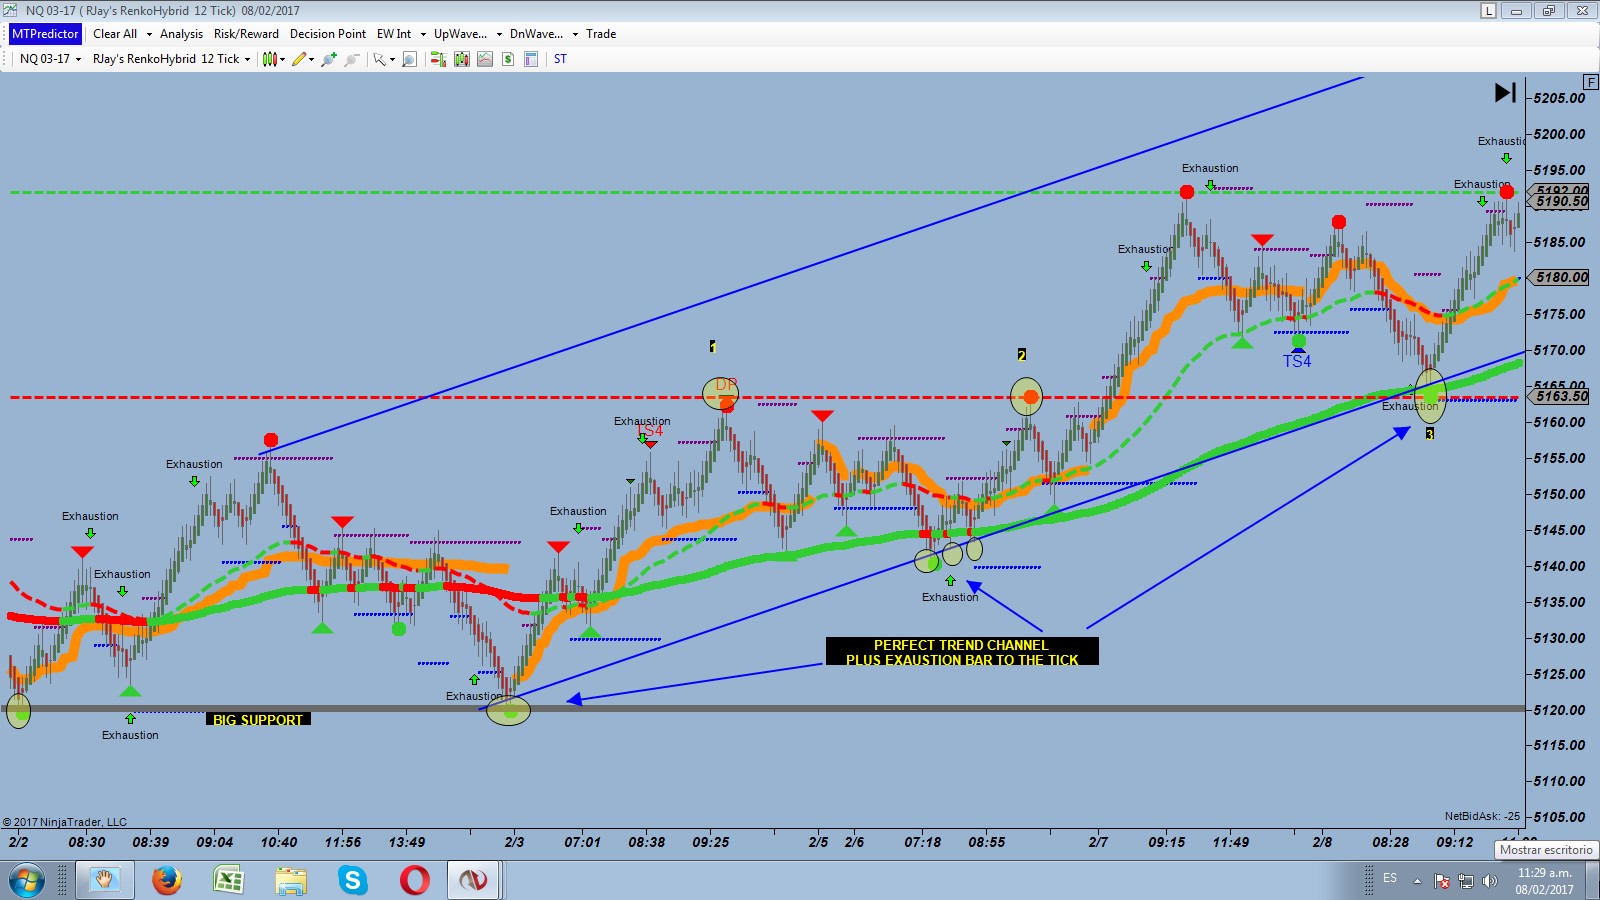Expand the chart style dropdown arrow
This screenshot has height=900, width=1600.
pyautogui.click(x=282, y=59)
